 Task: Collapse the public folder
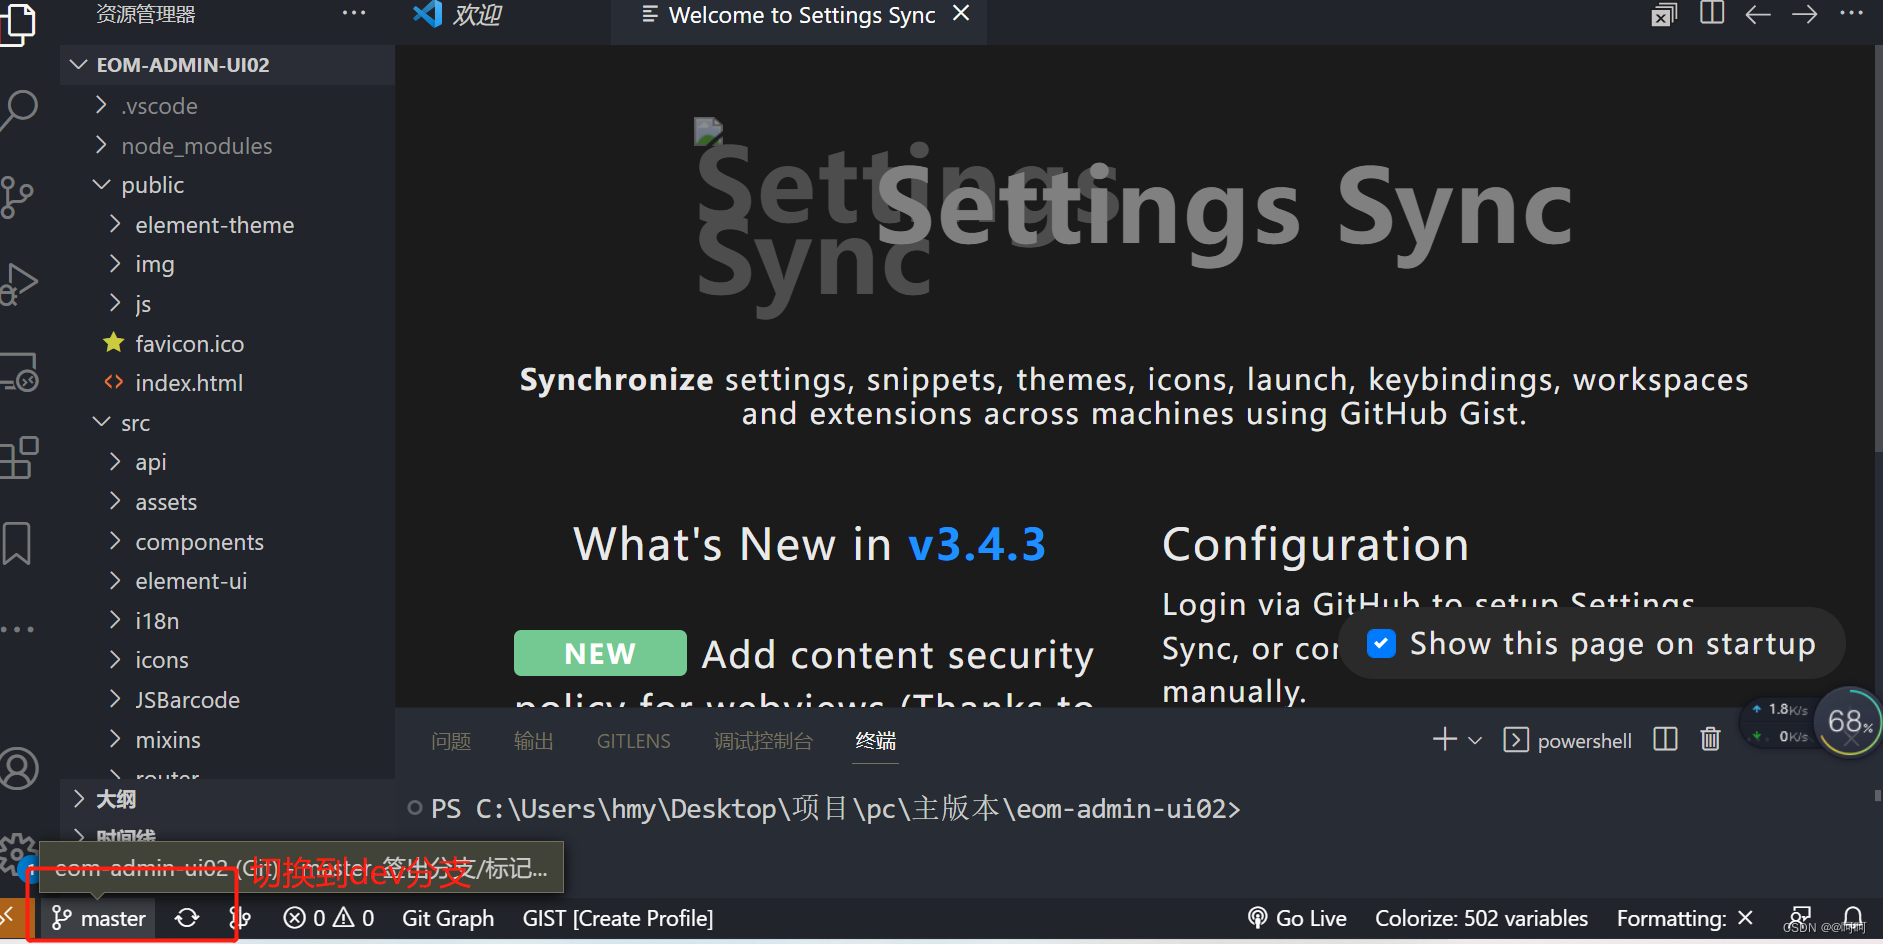[x=227, y=185]
